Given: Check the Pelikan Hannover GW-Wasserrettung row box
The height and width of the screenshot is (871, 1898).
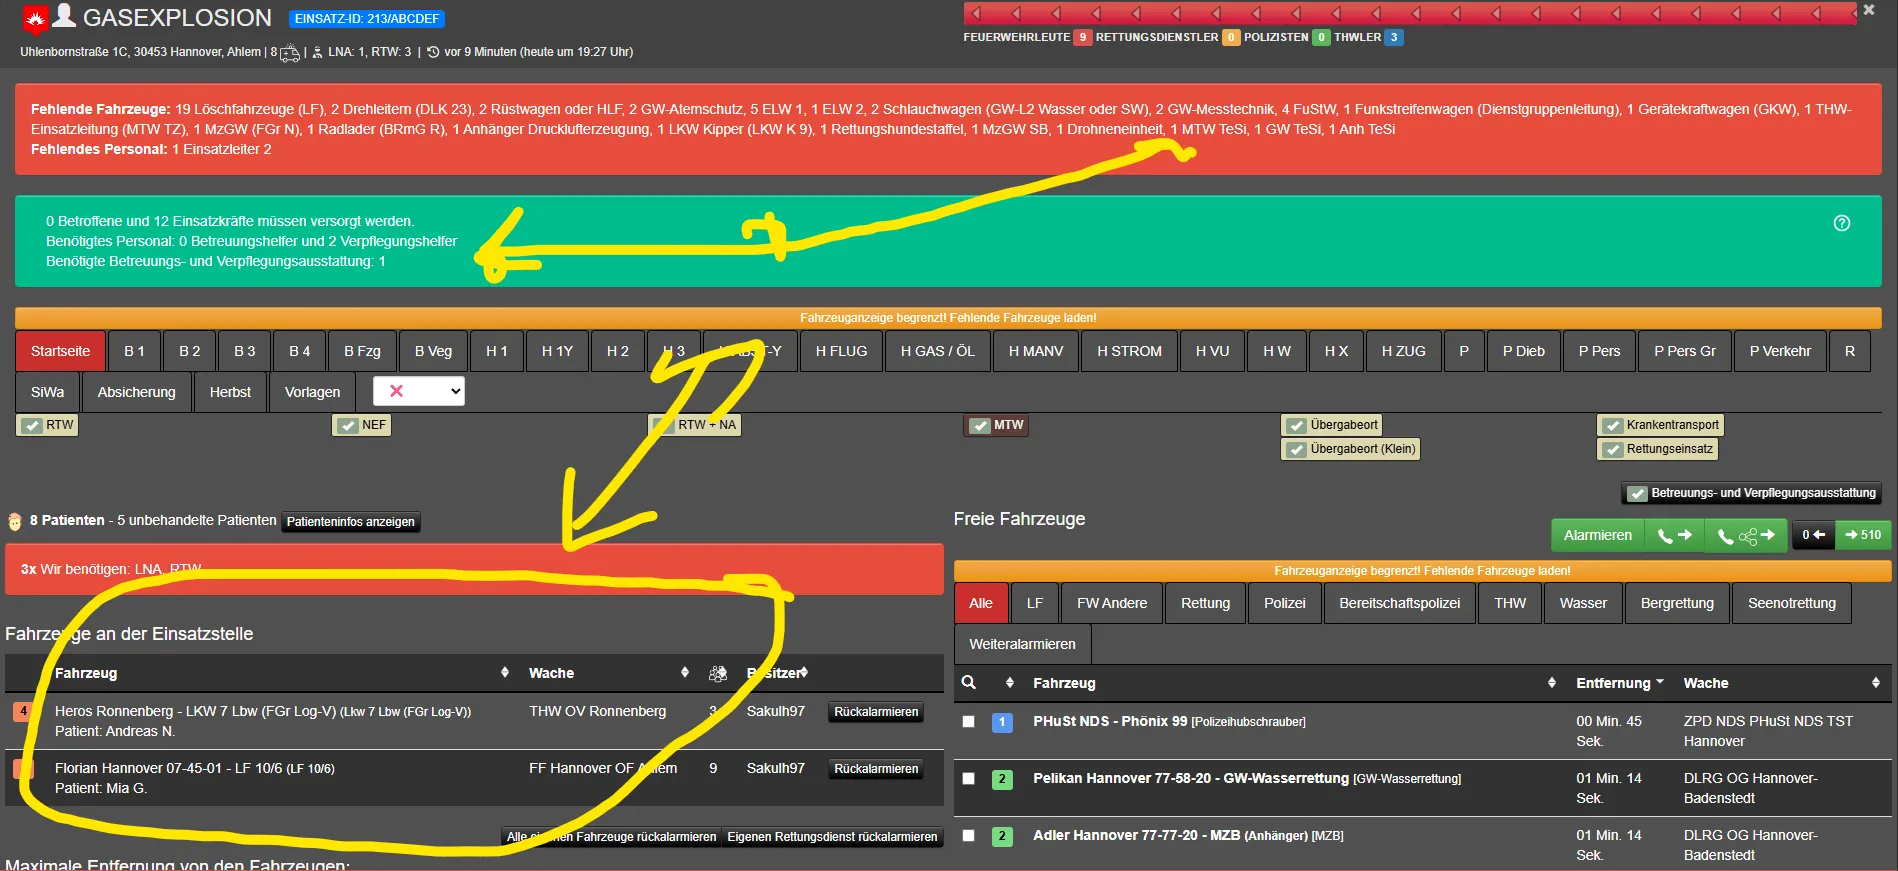Looking at the screenshot, I should (x=968, y=778).
